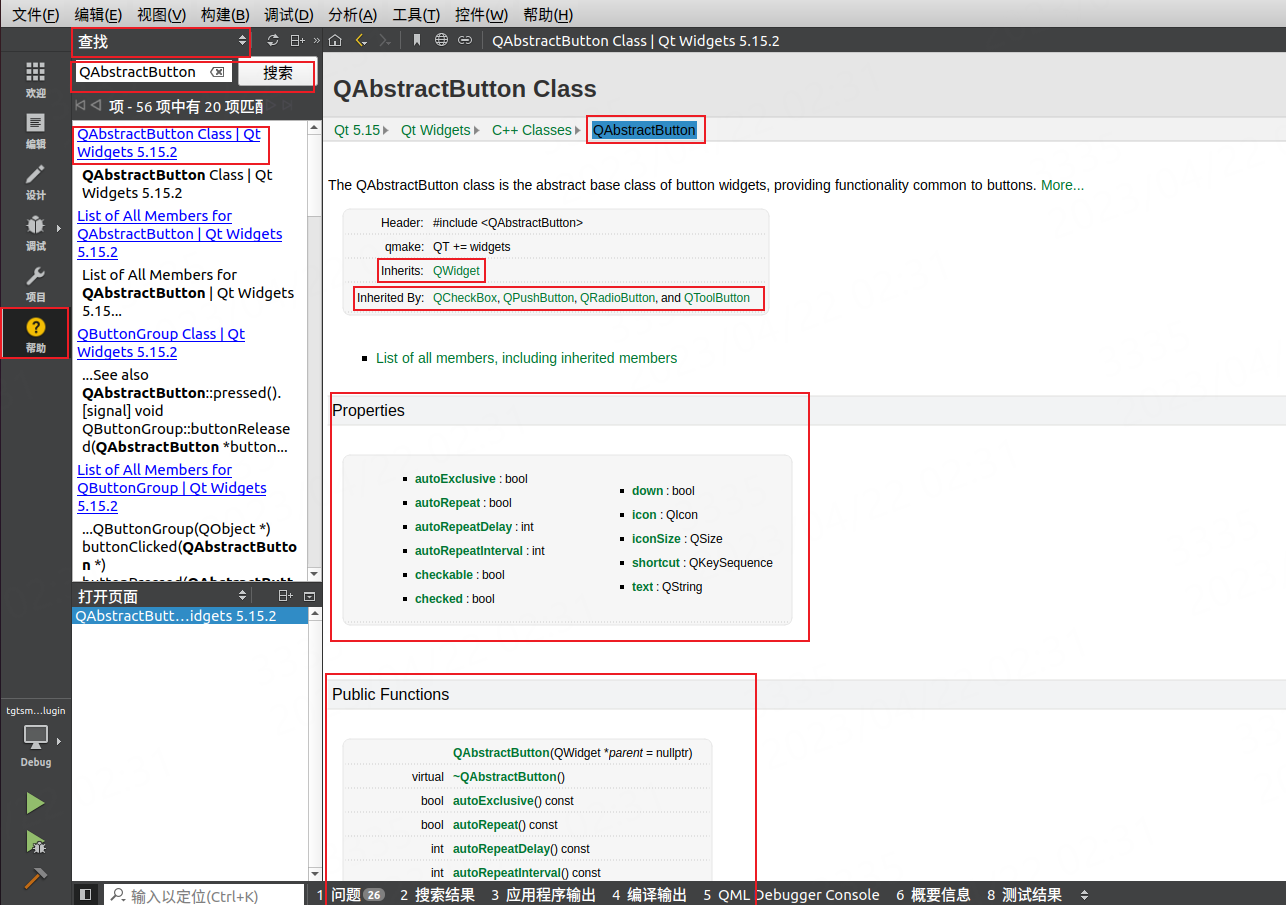Go to previous search result arrow
The width and height of the screenshot is (1286, 905).
pos(96,105)
